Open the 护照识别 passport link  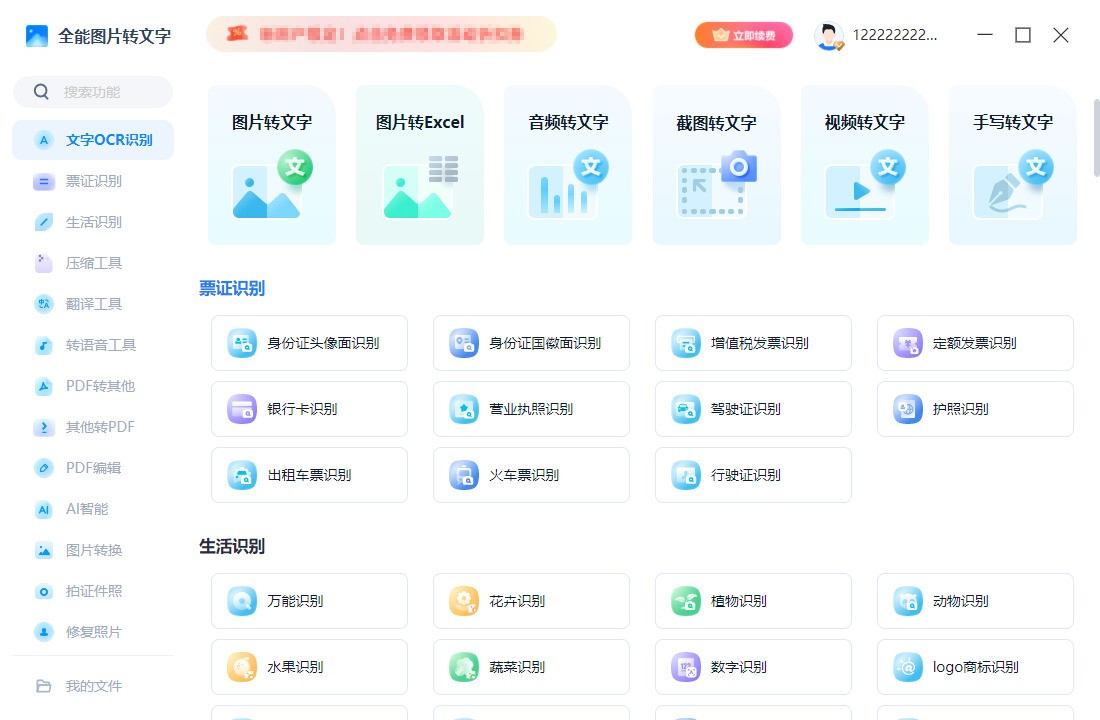pos(975,408)
